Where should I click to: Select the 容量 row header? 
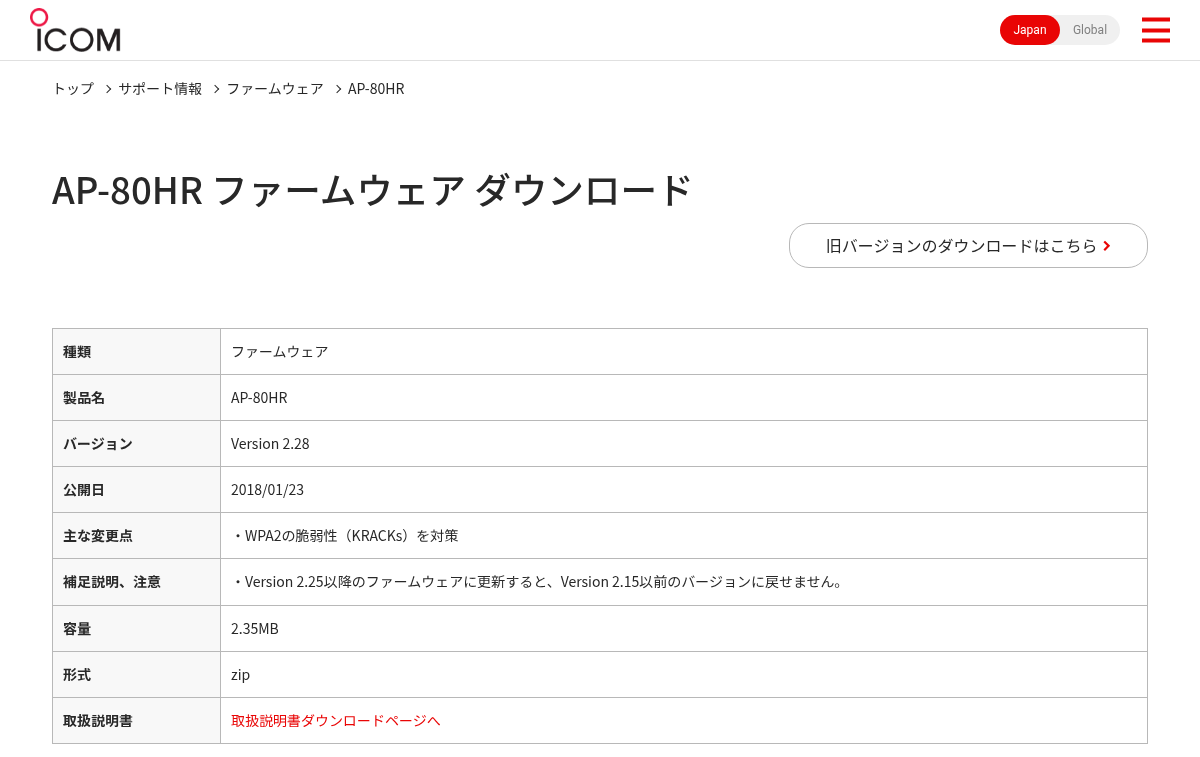pos(136,628)
